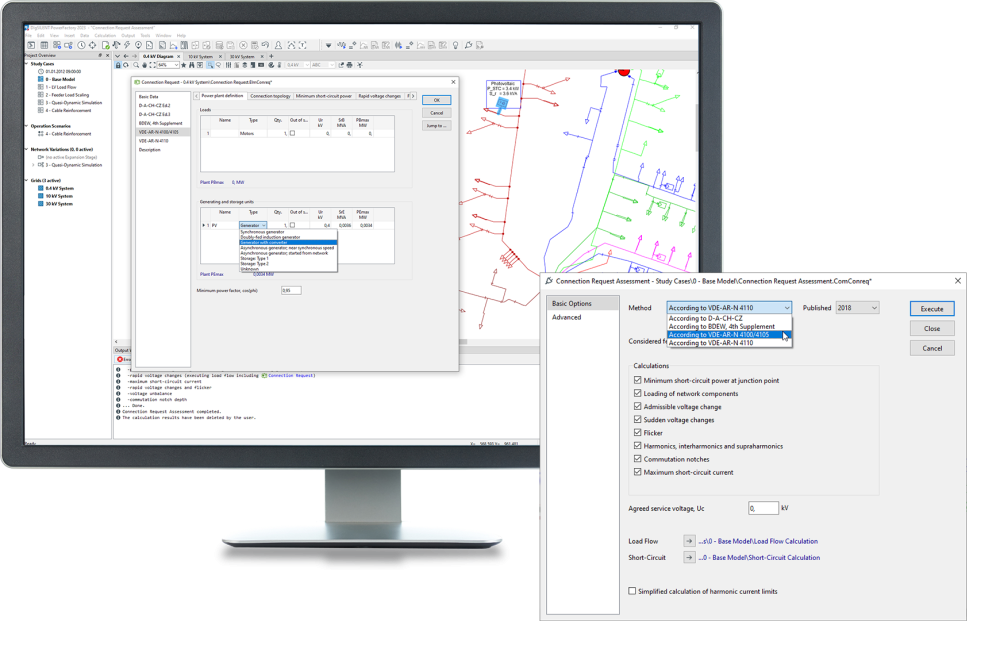Toggle Out of service checkbox in Motors row
Screen dimensions: 1000x664
pos(292,133)
